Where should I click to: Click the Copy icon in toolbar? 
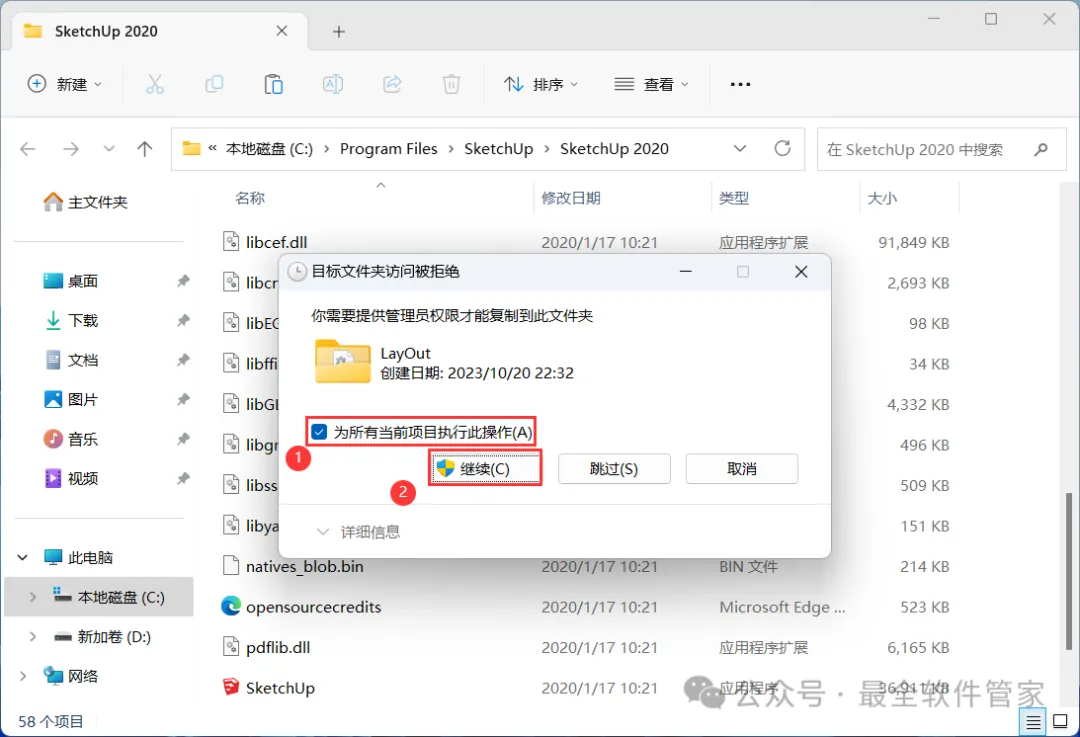pos(214,84)
